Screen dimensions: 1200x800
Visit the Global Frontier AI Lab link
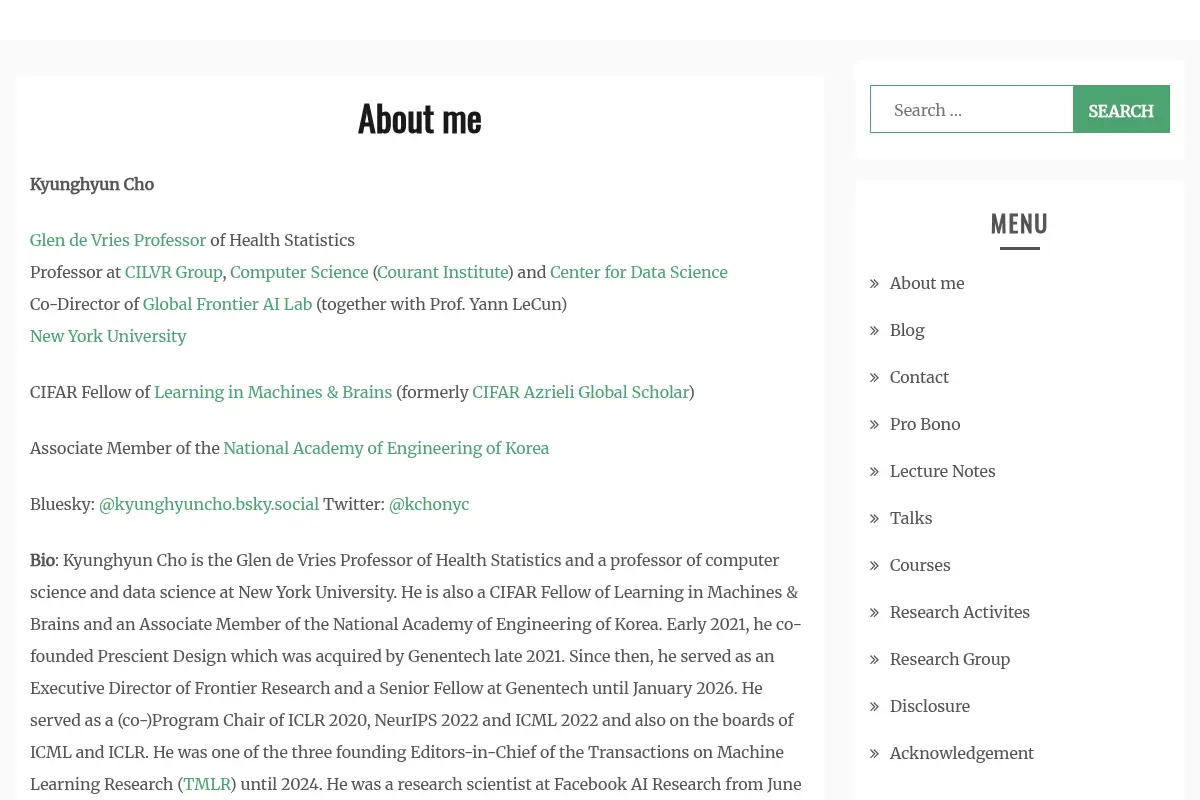(227, 304)
